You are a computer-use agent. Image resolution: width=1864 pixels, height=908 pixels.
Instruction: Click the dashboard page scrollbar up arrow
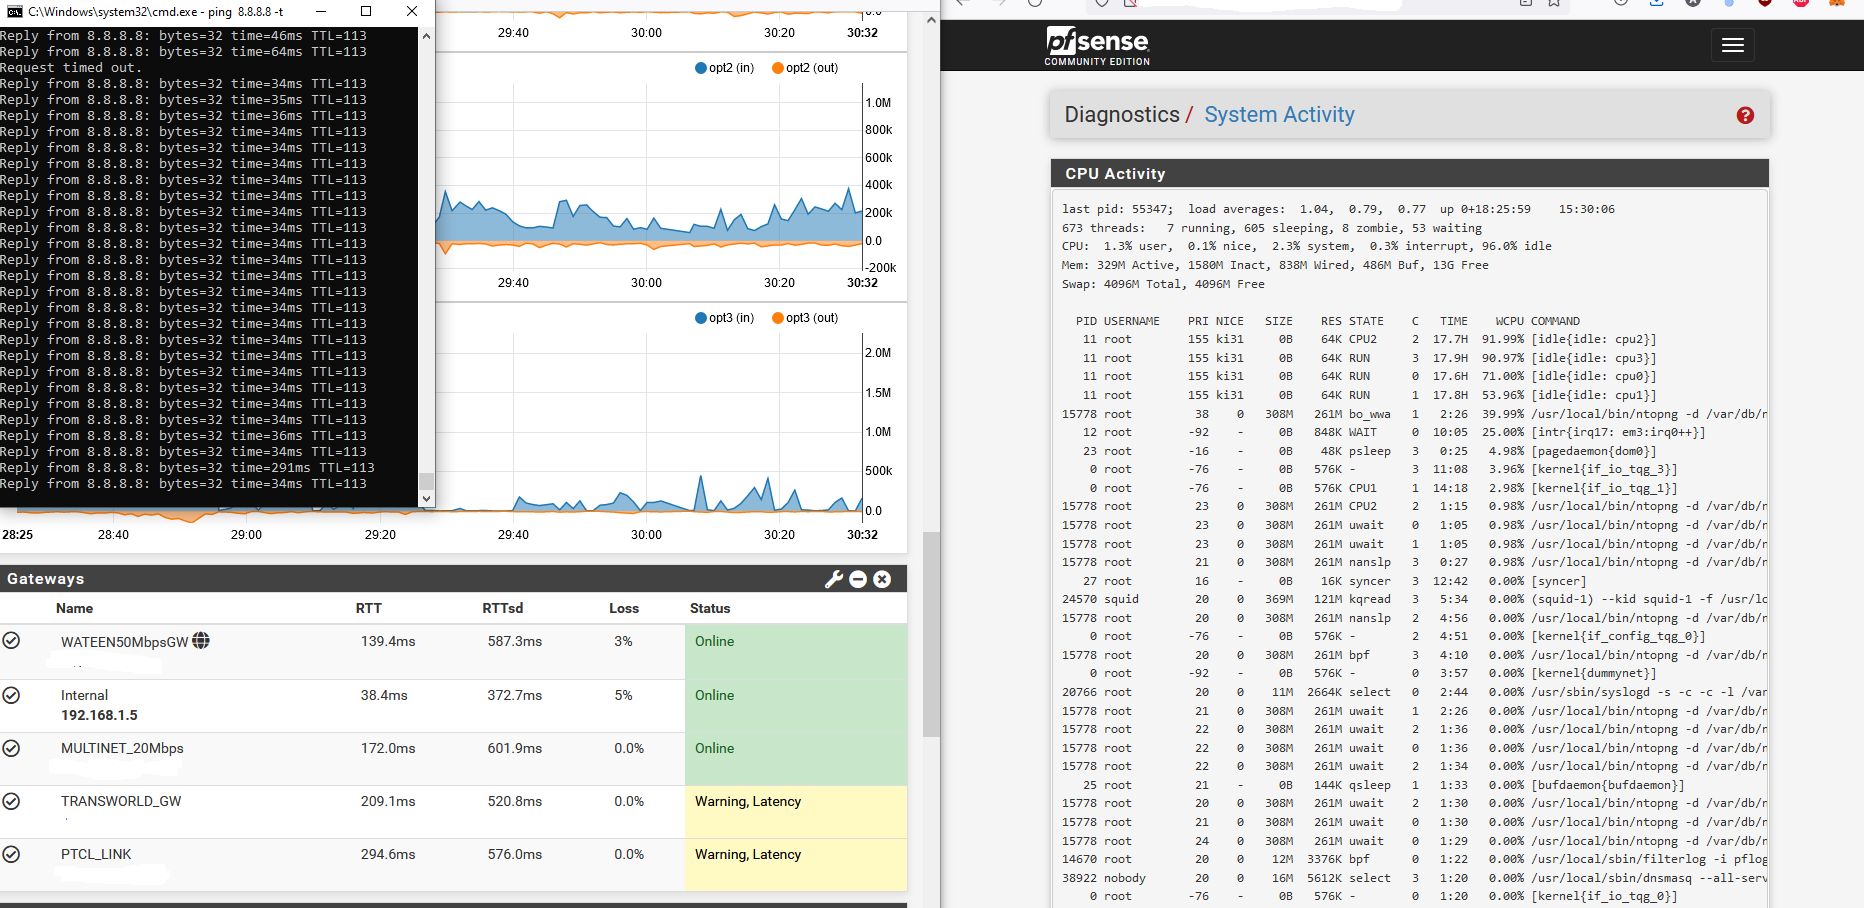pos(931,20)
